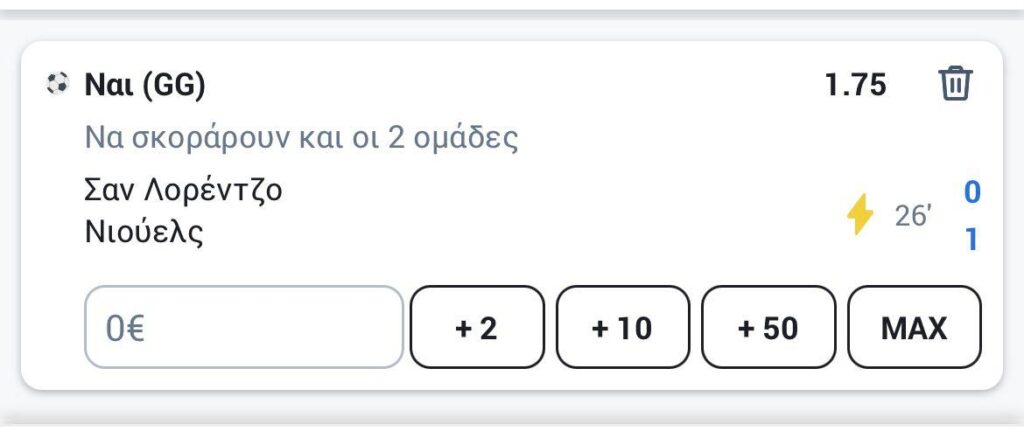Add 10 euros with the + 10 button
Image resolution: width=1024 pixels, height=445 pixels.
pyautogui.click(x=622, y=327)
